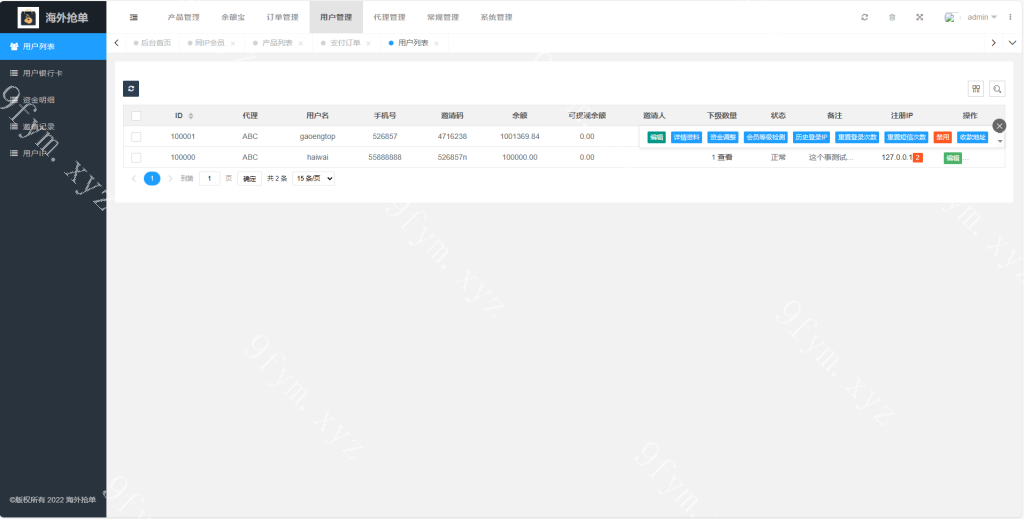Click page number 1 in pagination

pyautogui.click(x=152, y=178)
